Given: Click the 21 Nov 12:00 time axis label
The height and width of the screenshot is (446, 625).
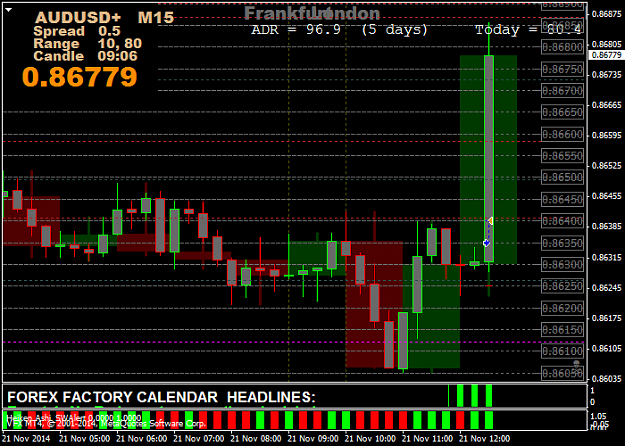Looking at the screenshot, I should (485, 439).
